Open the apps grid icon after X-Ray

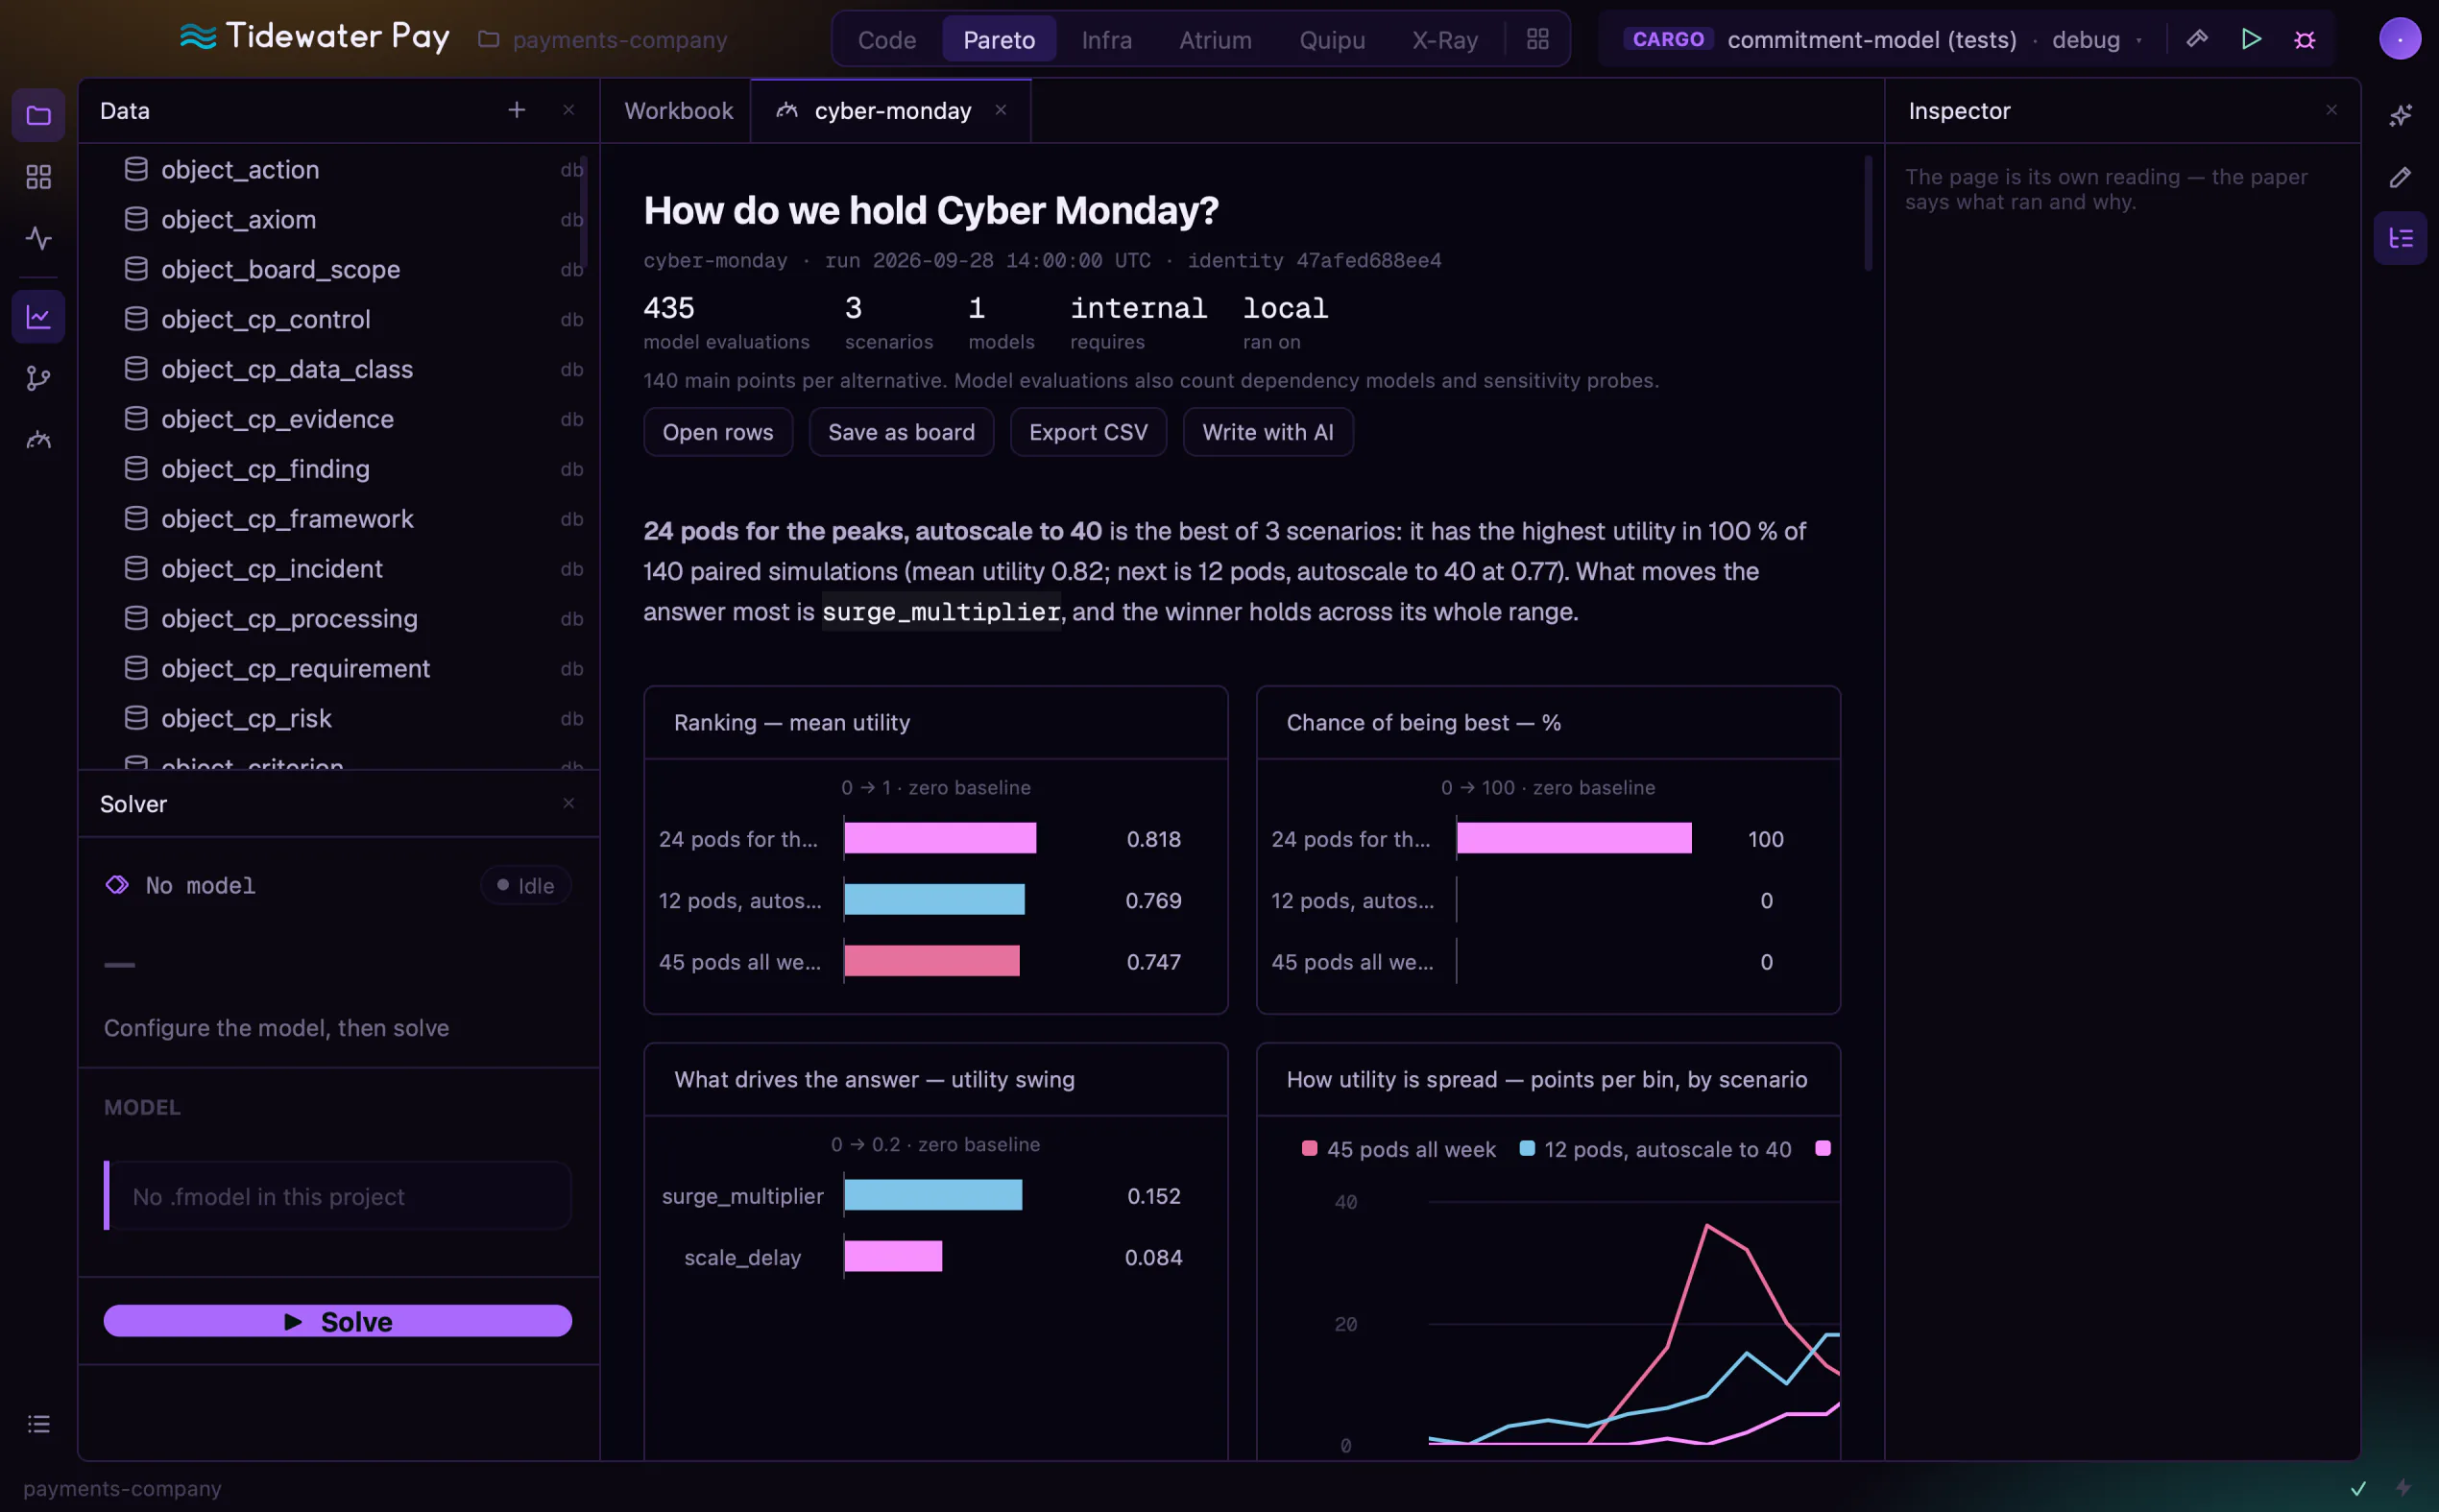1538,39
